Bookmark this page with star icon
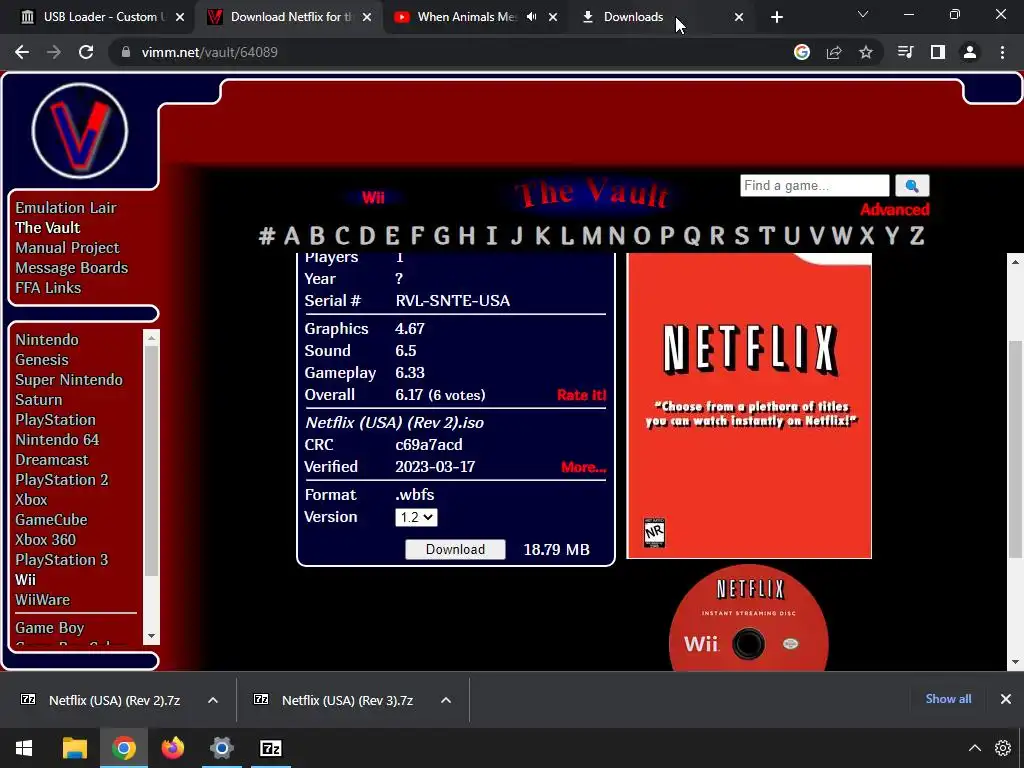Image resolution: width=1024 pixels, height=768 pixels. click(866, 52)
